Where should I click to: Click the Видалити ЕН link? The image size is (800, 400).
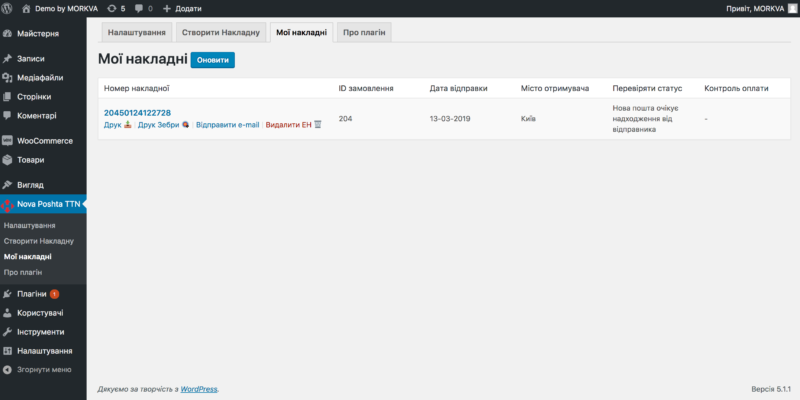(288, 124)
